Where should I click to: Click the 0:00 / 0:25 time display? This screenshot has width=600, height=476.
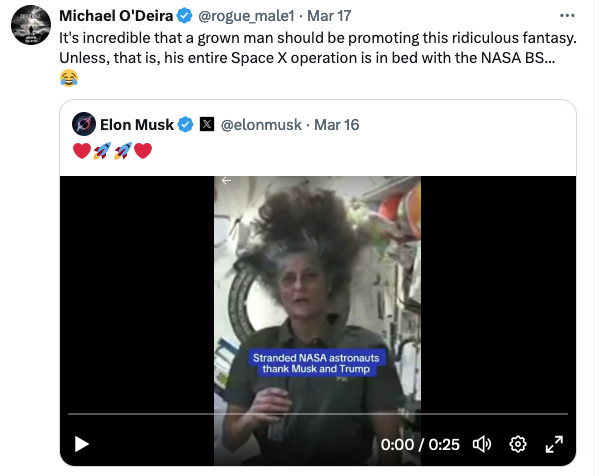click(420, 443)
